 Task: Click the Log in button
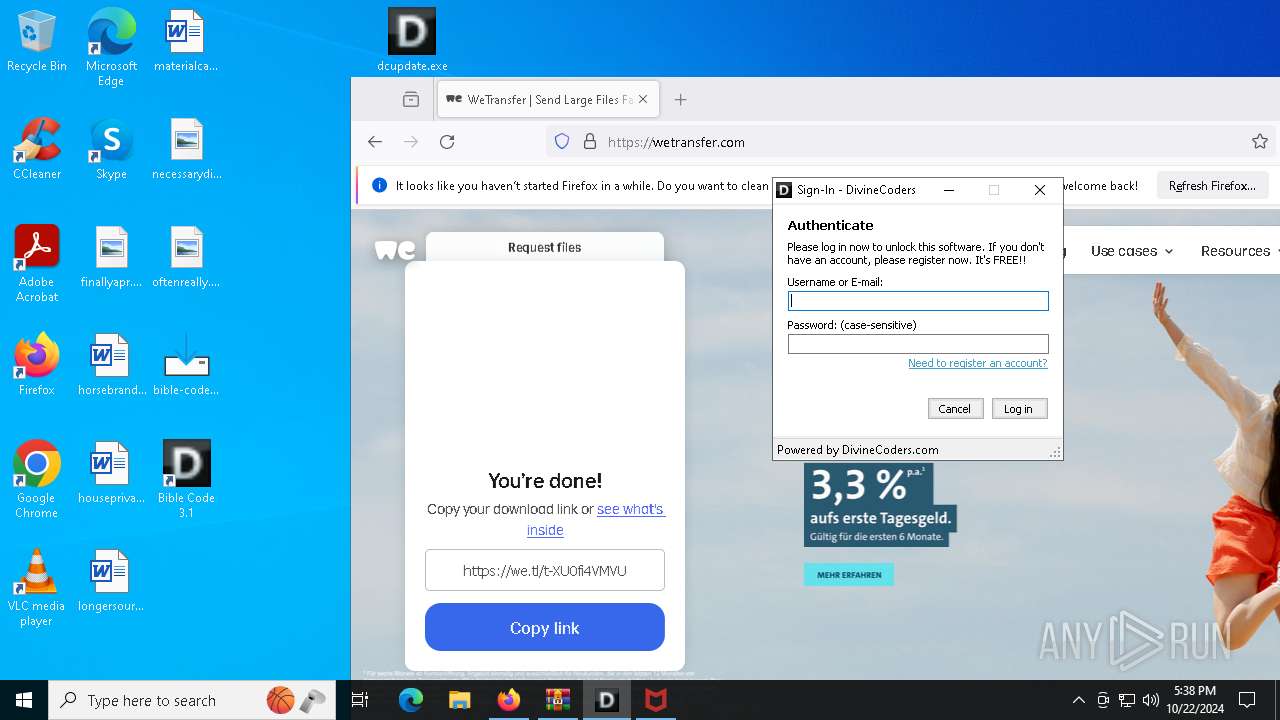pyautogui.click(x=1019, y=409)
